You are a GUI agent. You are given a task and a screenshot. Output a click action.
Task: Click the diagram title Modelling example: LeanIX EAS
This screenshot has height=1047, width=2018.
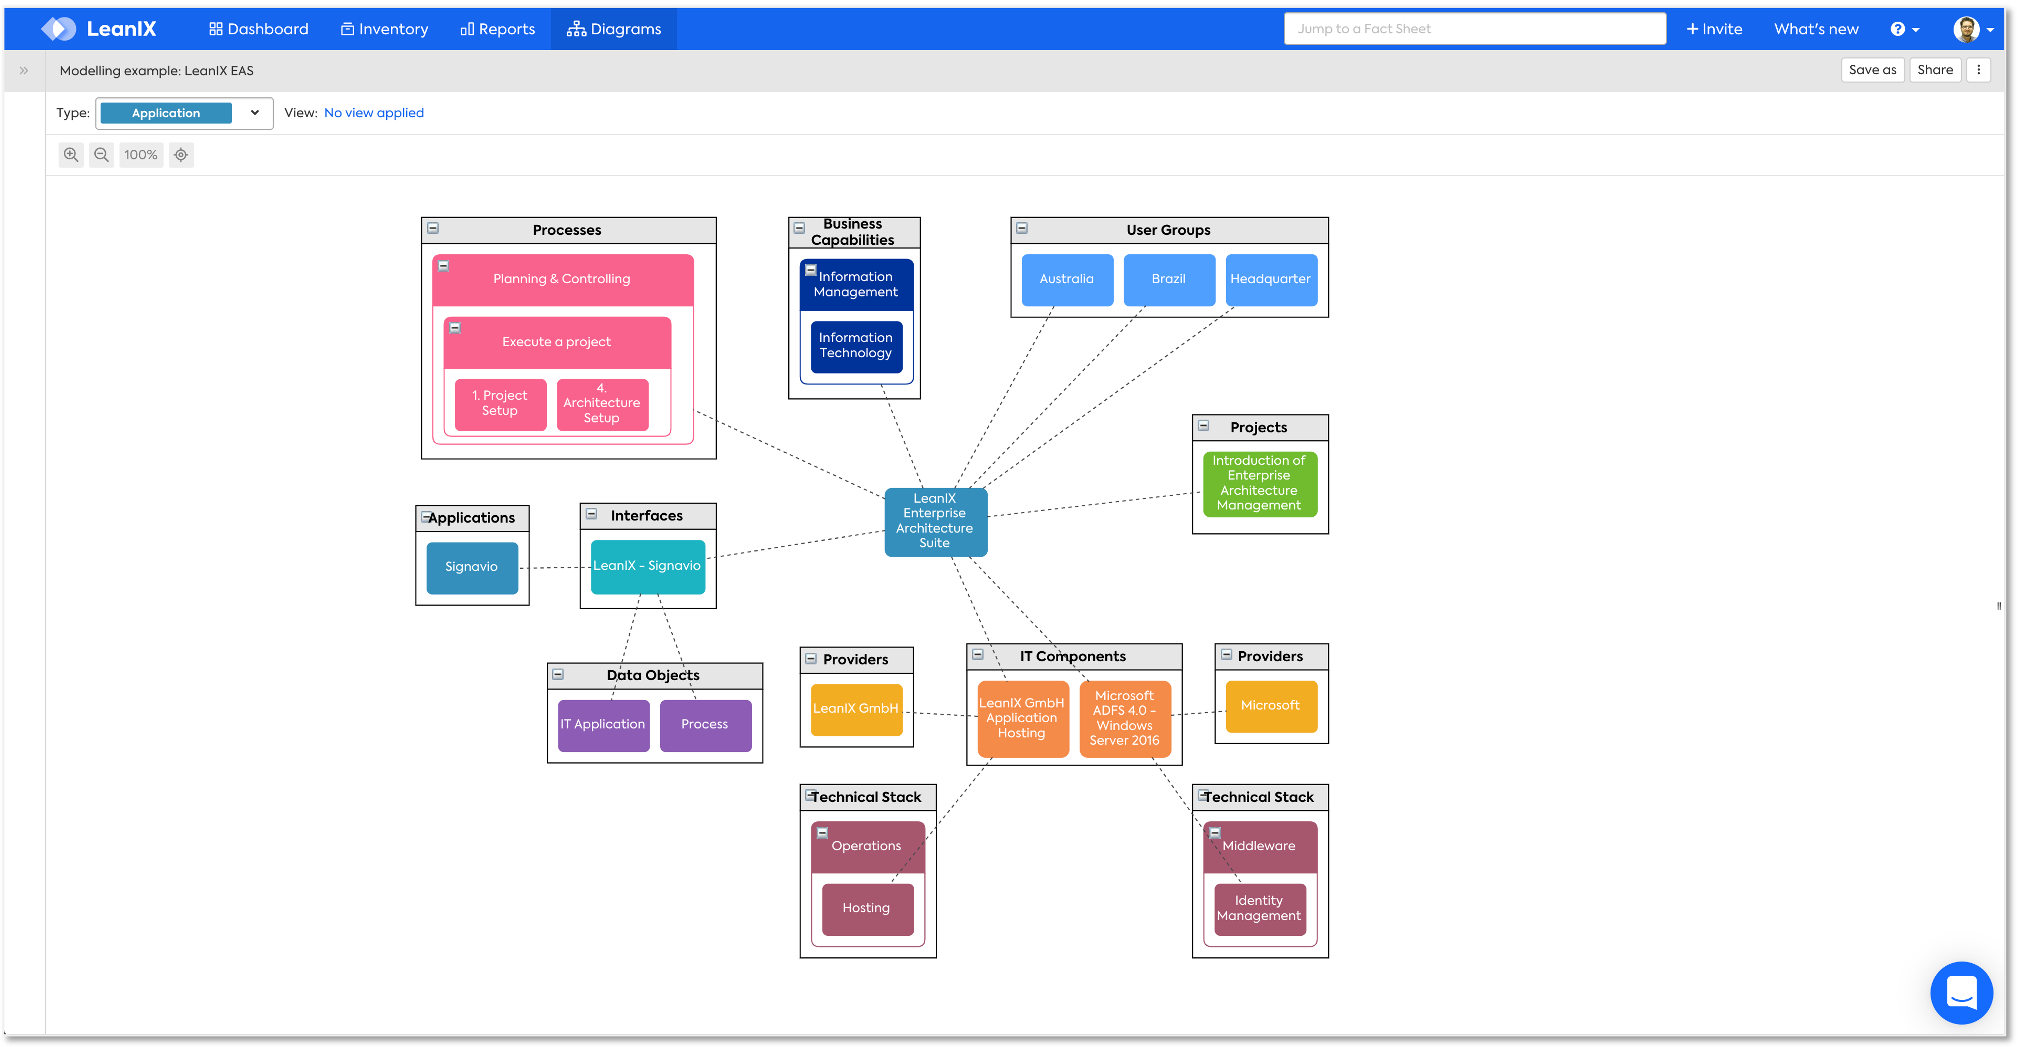(157, 71)
